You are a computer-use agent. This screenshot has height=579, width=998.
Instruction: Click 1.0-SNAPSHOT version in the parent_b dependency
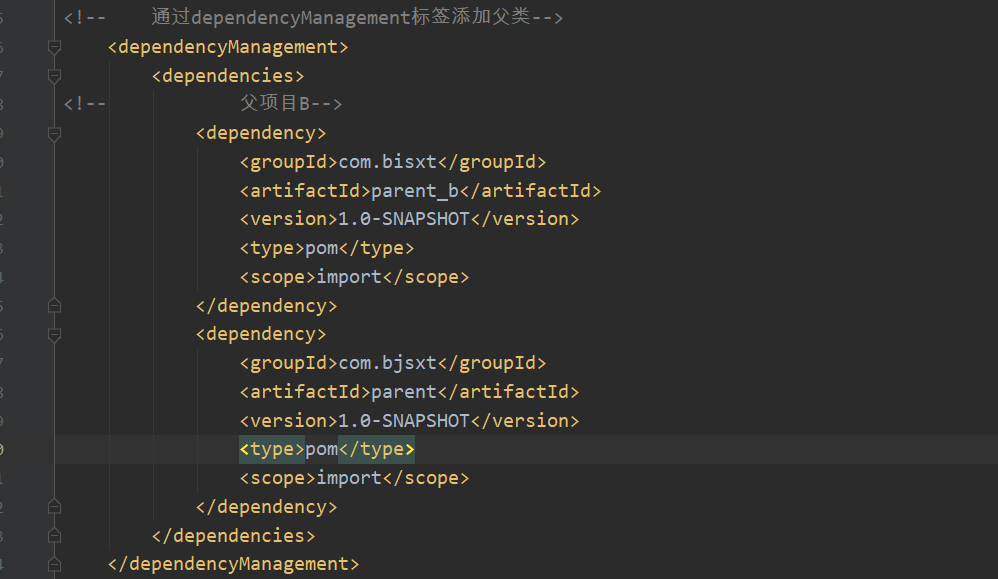tap(404, 219)
